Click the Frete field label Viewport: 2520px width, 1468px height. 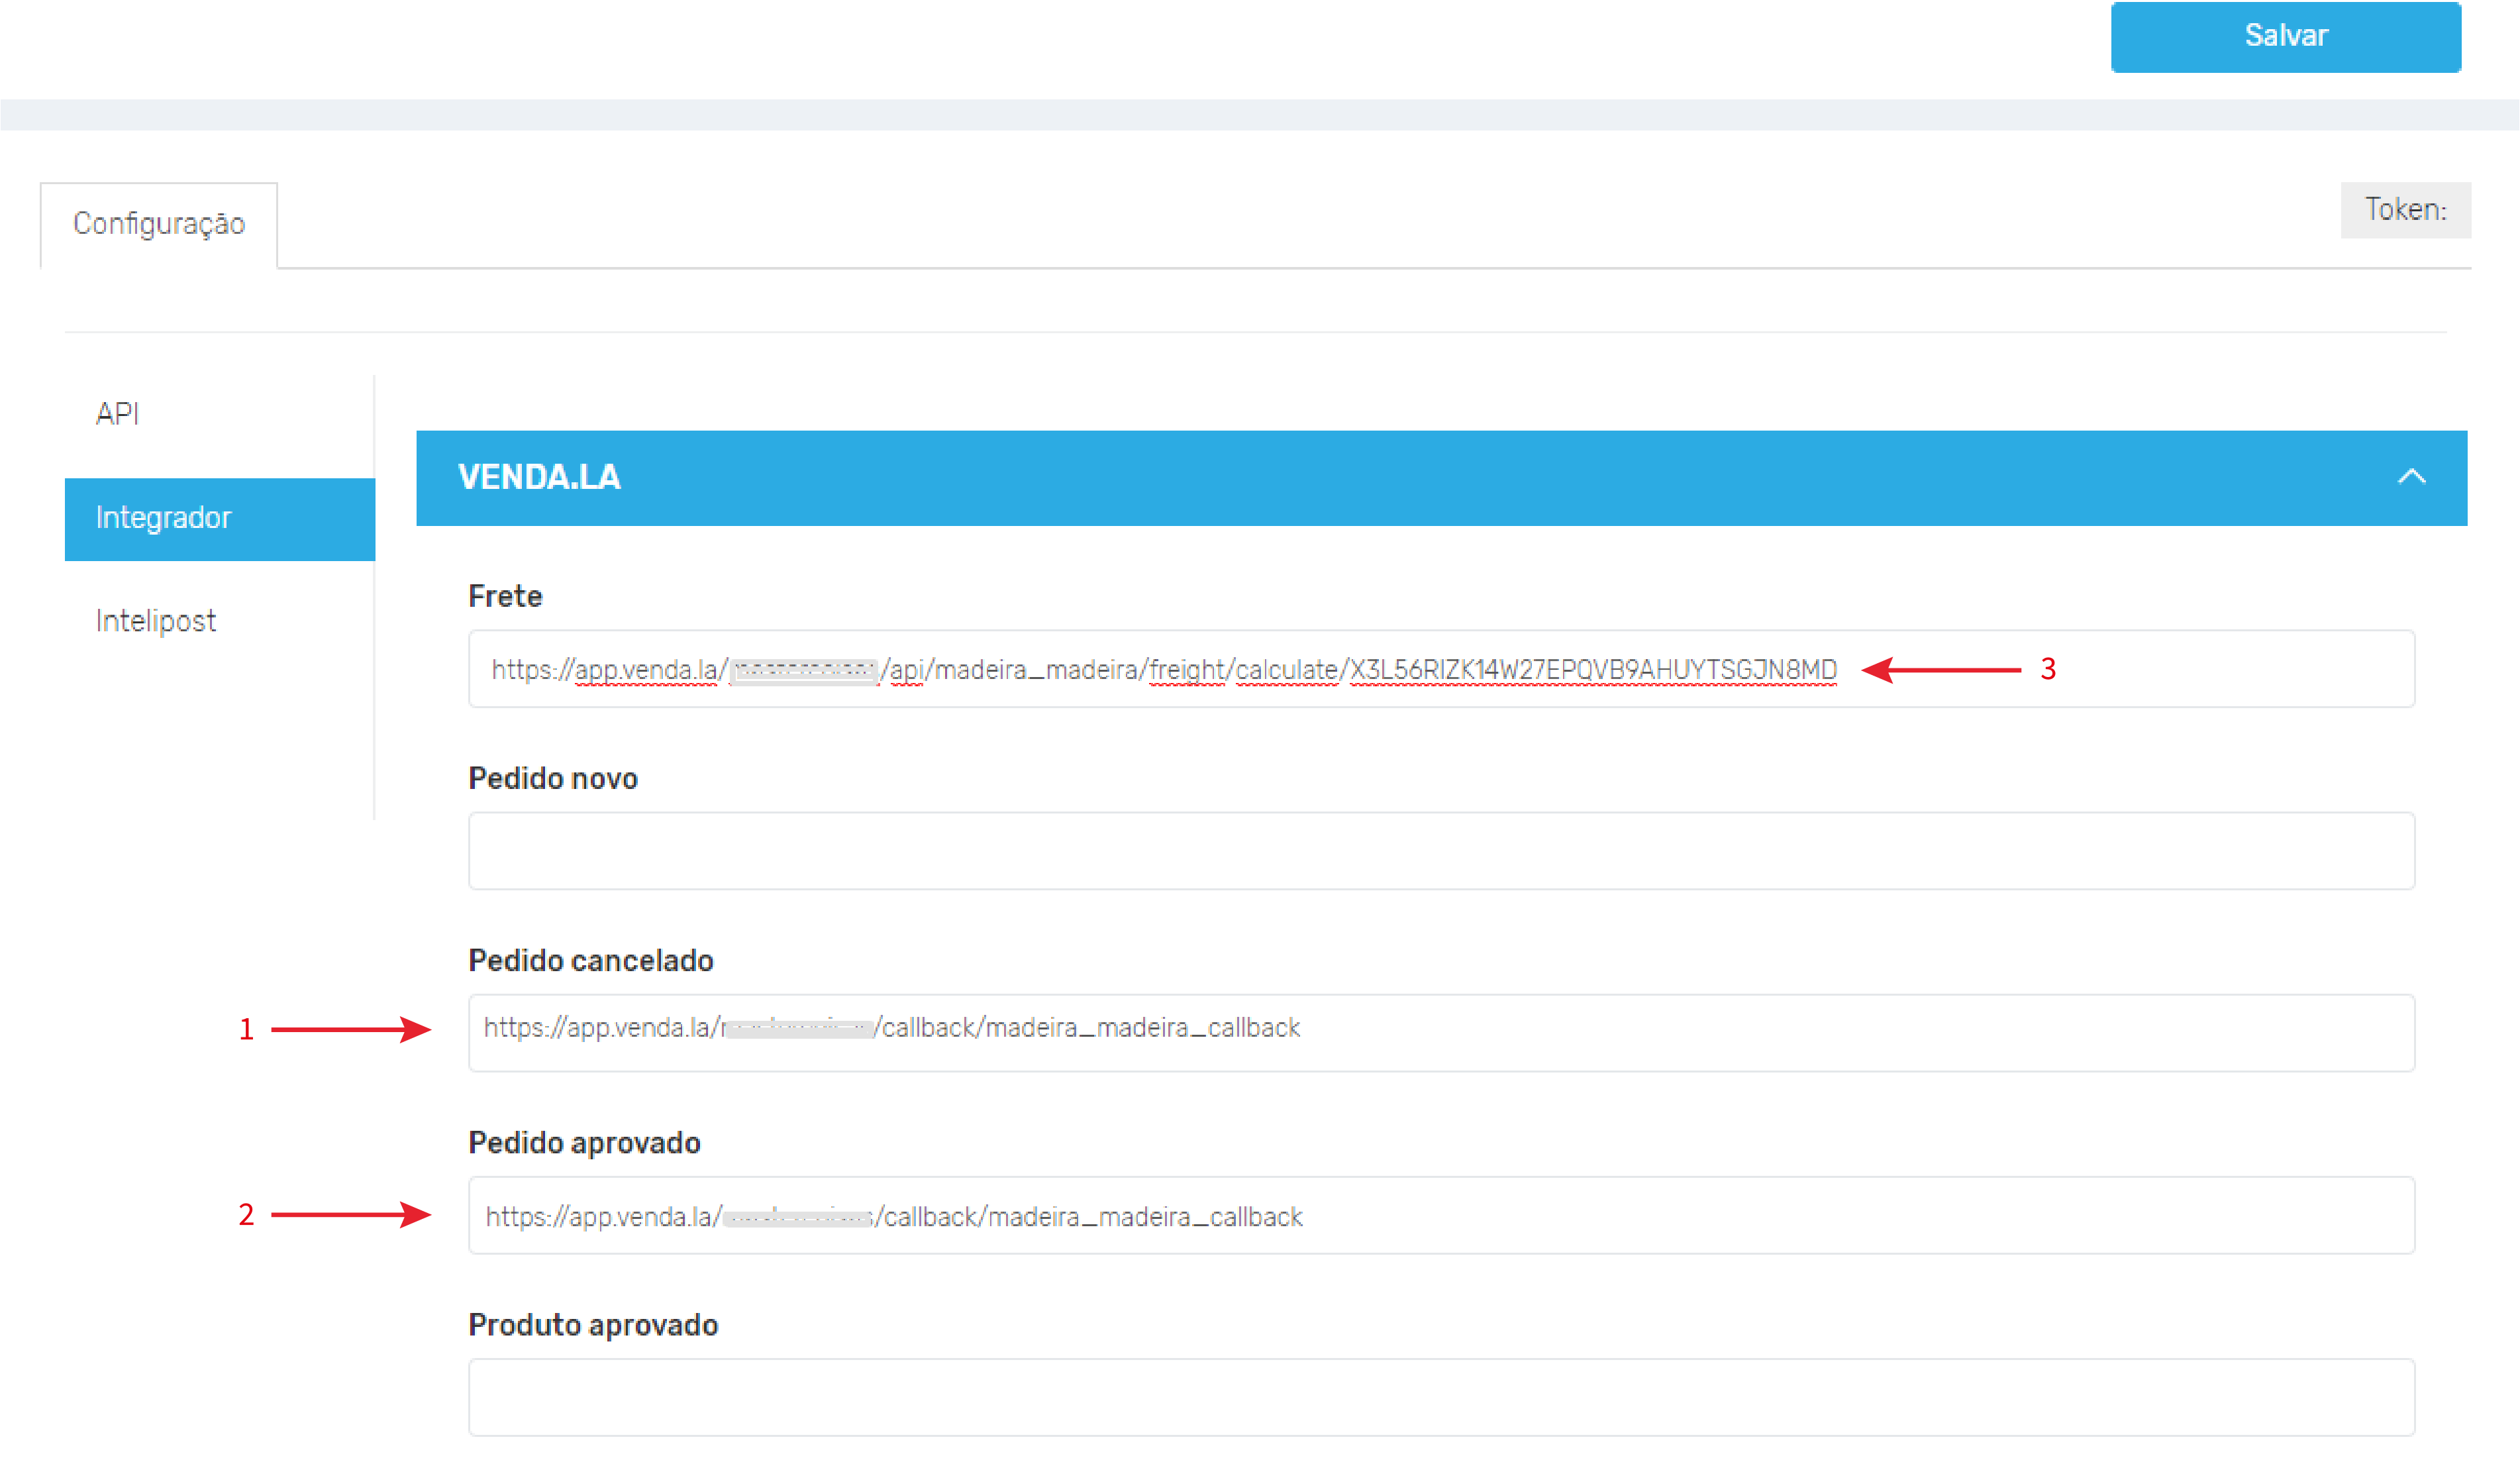click(x=505, y=596)
